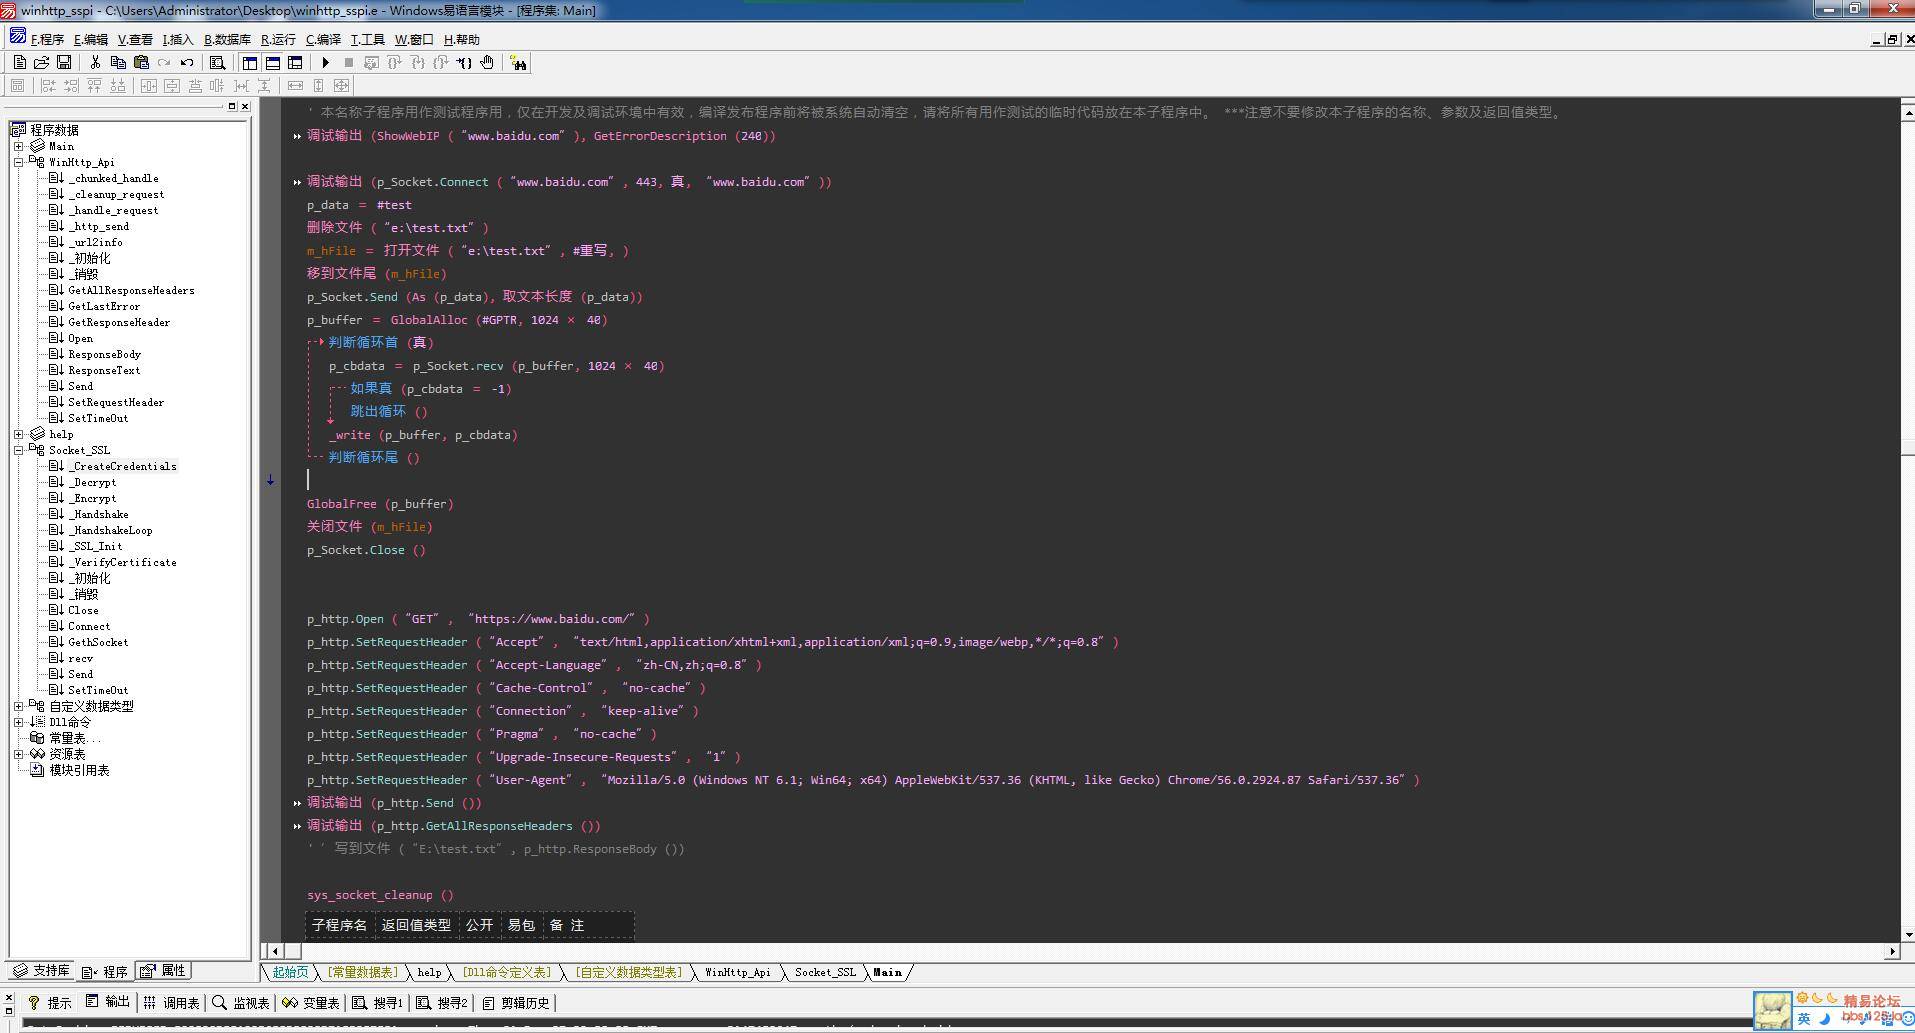Image resolution: width=1915 pixels, height=1033 pixels.
Task: Click the binoculars search icon
Action: click(518, 63)
